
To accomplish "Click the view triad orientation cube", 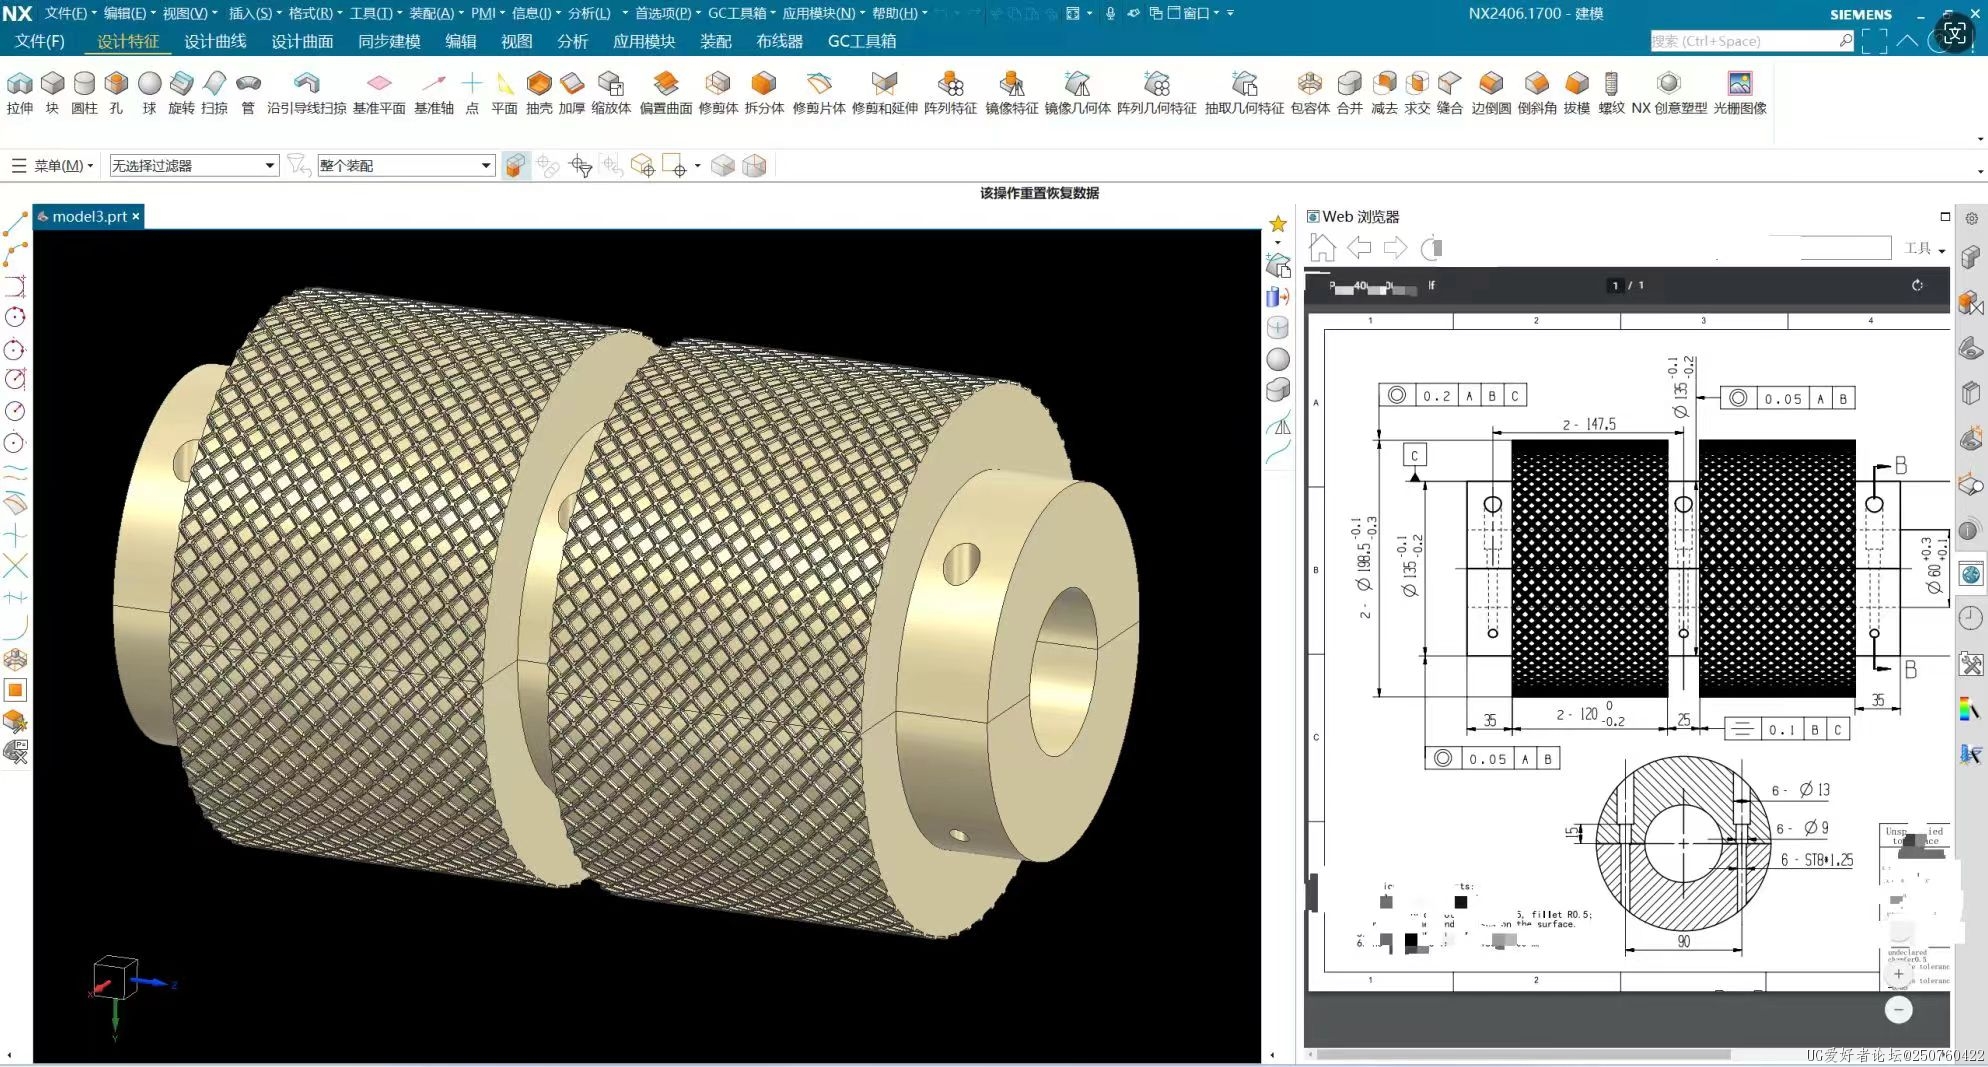I will point(114,978).
